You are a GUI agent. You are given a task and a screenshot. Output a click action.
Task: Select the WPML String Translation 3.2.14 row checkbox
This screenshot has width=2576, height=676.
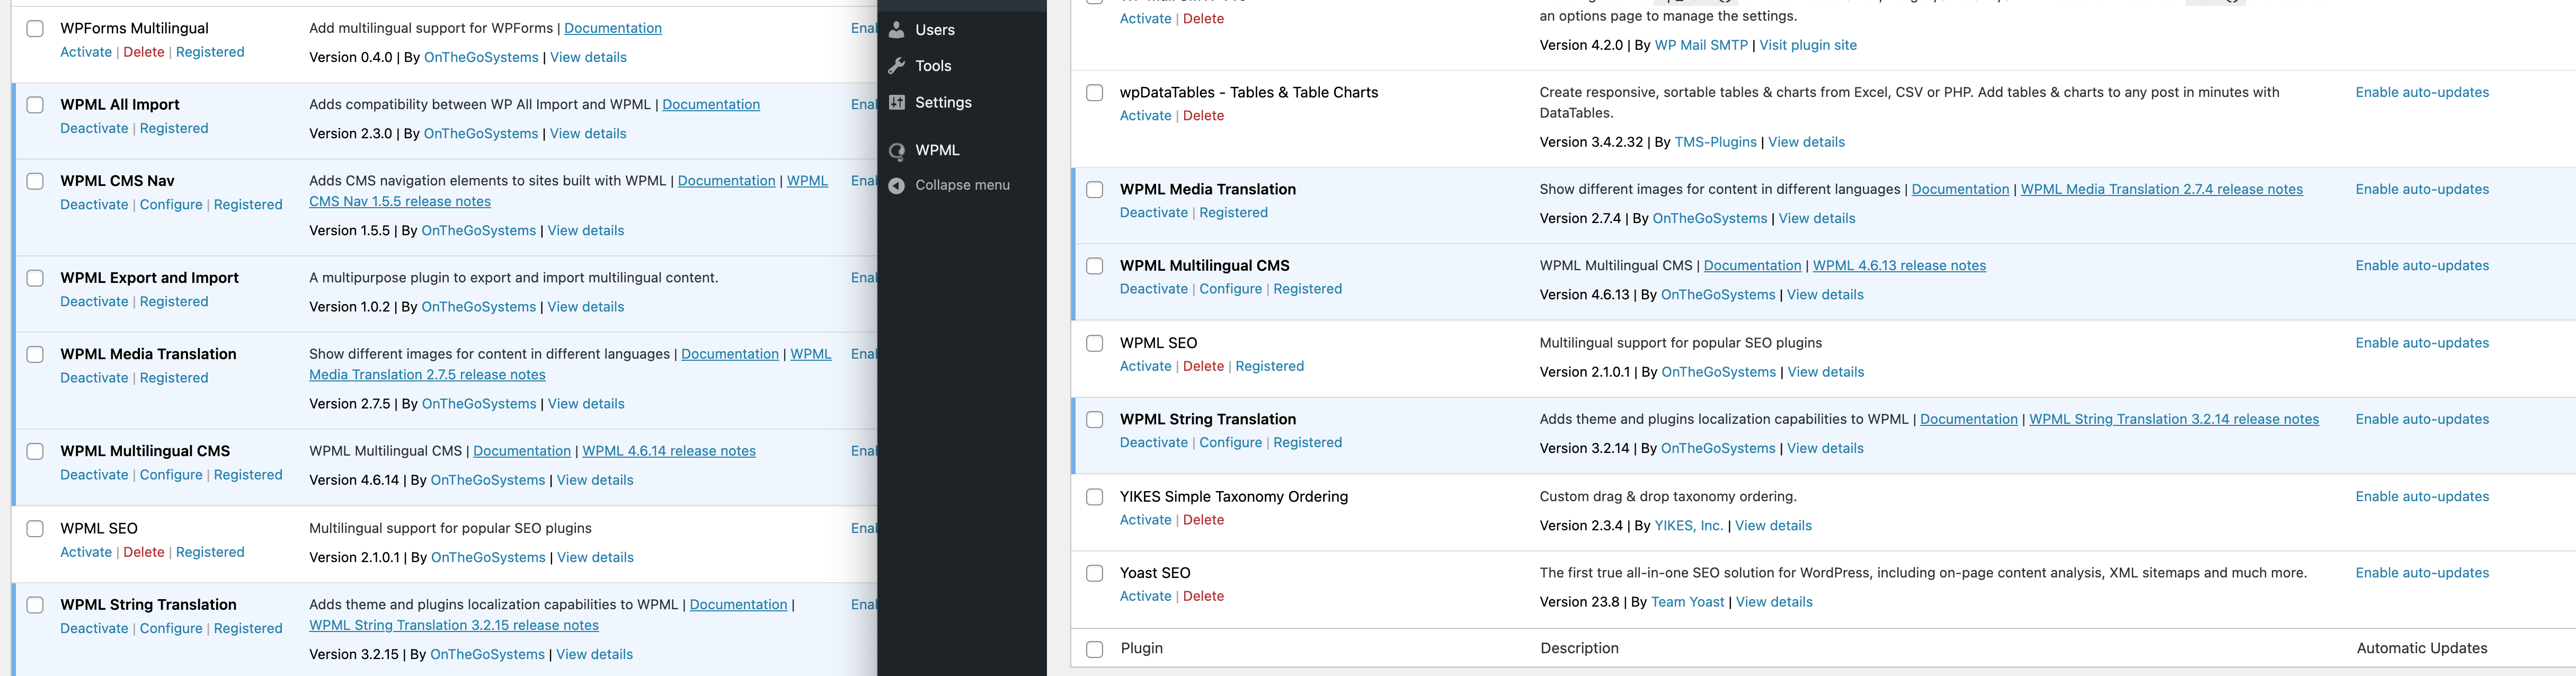coord(1095,420)
